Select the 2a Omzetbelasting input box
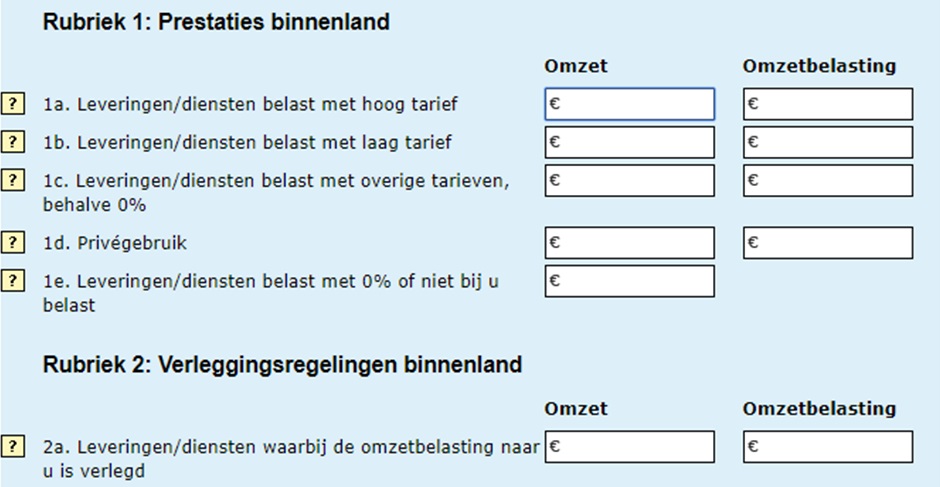This screenshot has height=487, width=940. (x=828, y=446)
